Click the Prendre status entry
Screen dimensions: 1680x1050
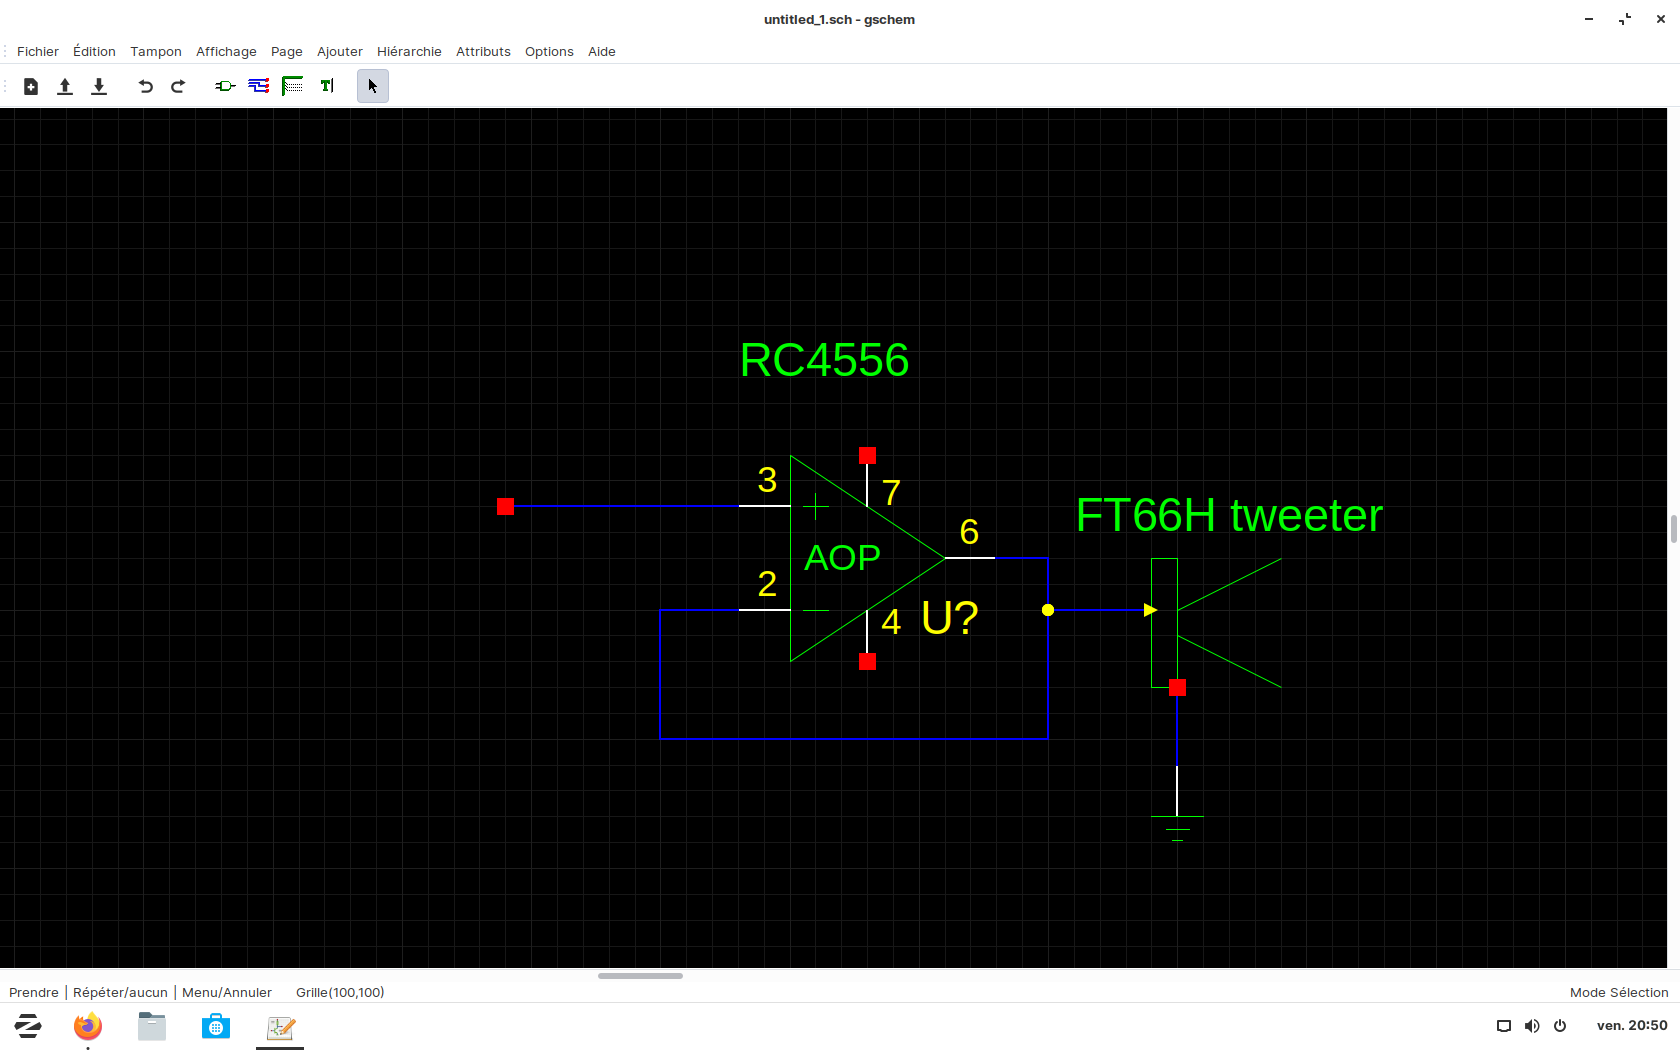click(34, 993)
